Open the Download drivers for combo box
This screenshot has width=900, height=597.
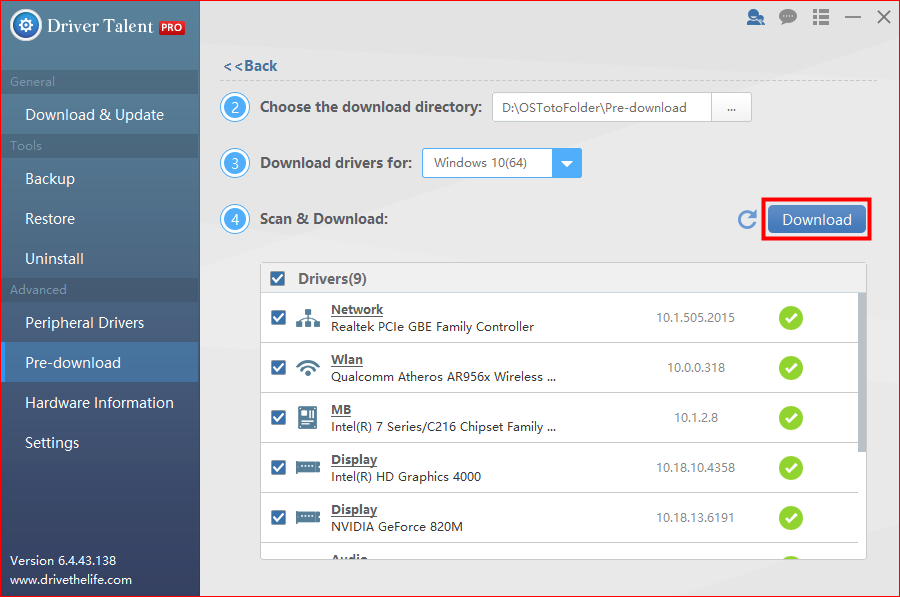(502, 163)
